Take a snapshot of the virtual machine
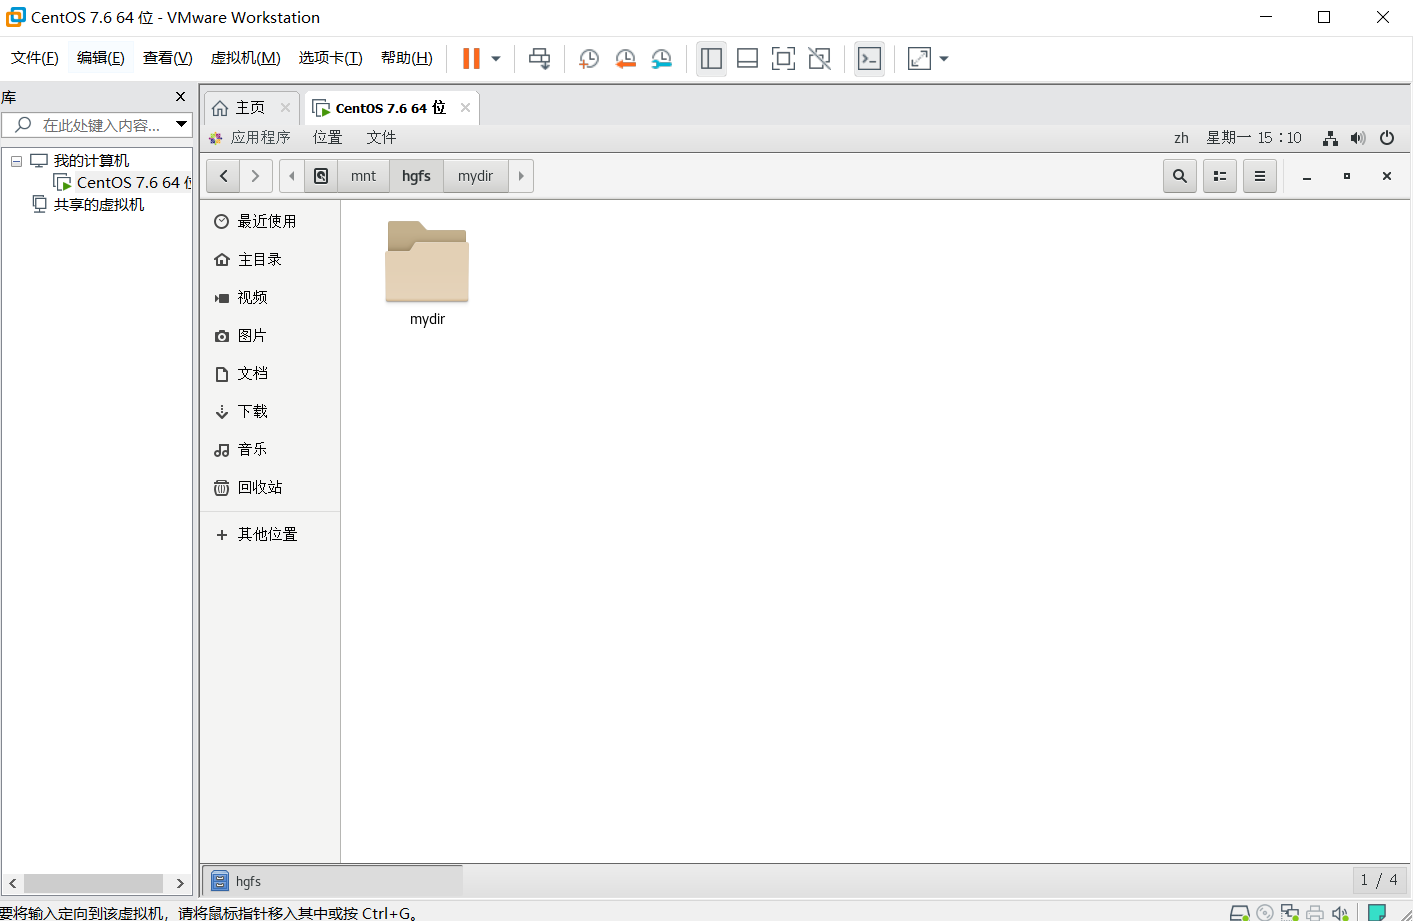The image size is (1413, 921). [x=589, y=59]
